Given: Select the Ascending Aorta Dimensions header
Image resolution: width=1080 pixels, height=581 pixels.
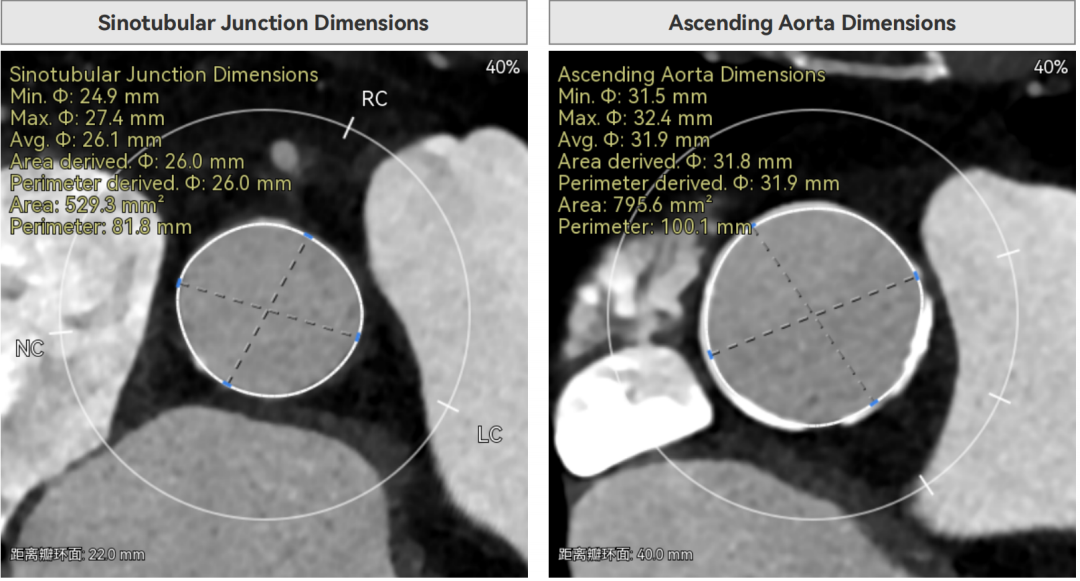Looking at the screenshot, I should (812, 23).
